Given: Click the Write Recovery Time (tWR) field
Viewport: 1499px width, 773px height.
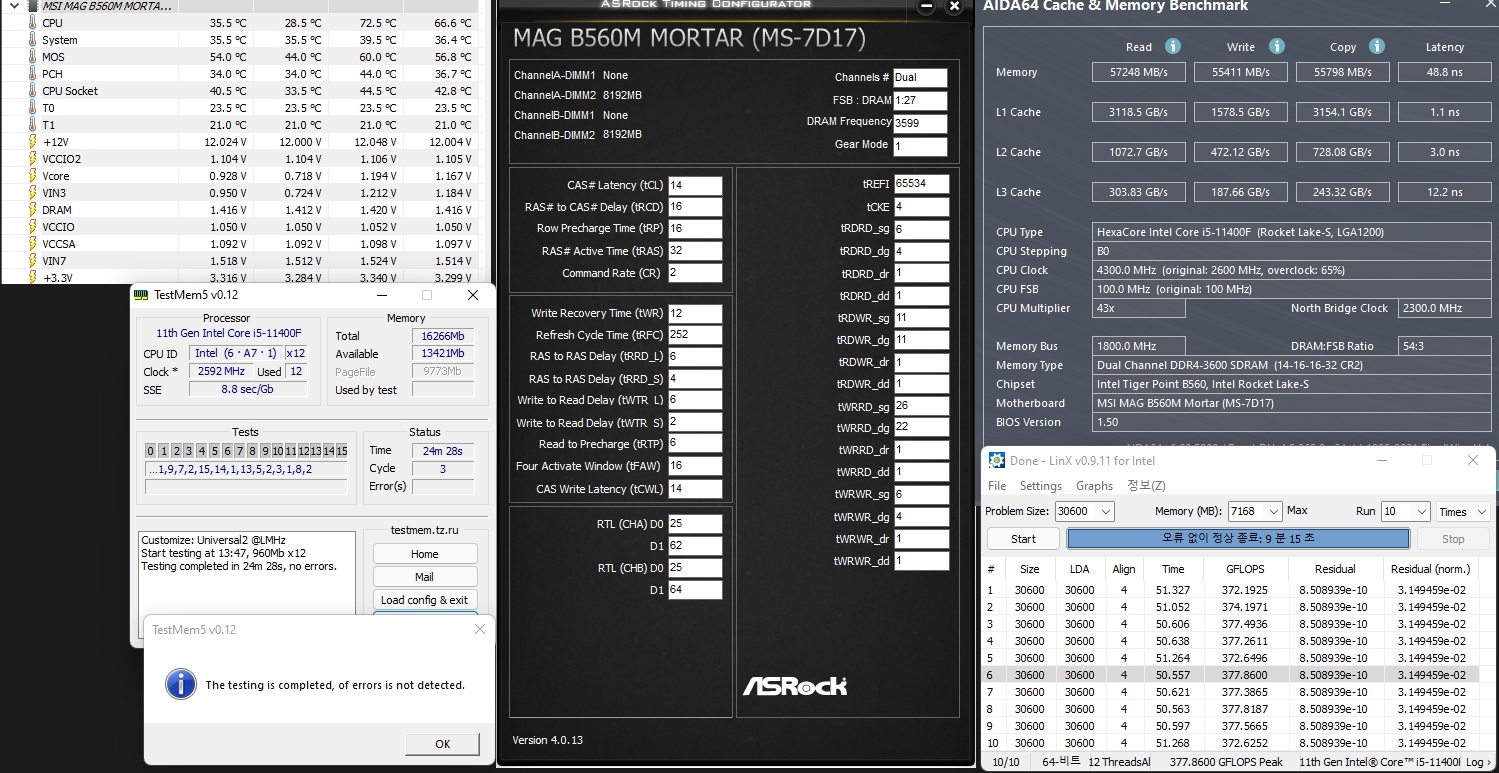Looking at the screenshot, I should click(695, 313).
